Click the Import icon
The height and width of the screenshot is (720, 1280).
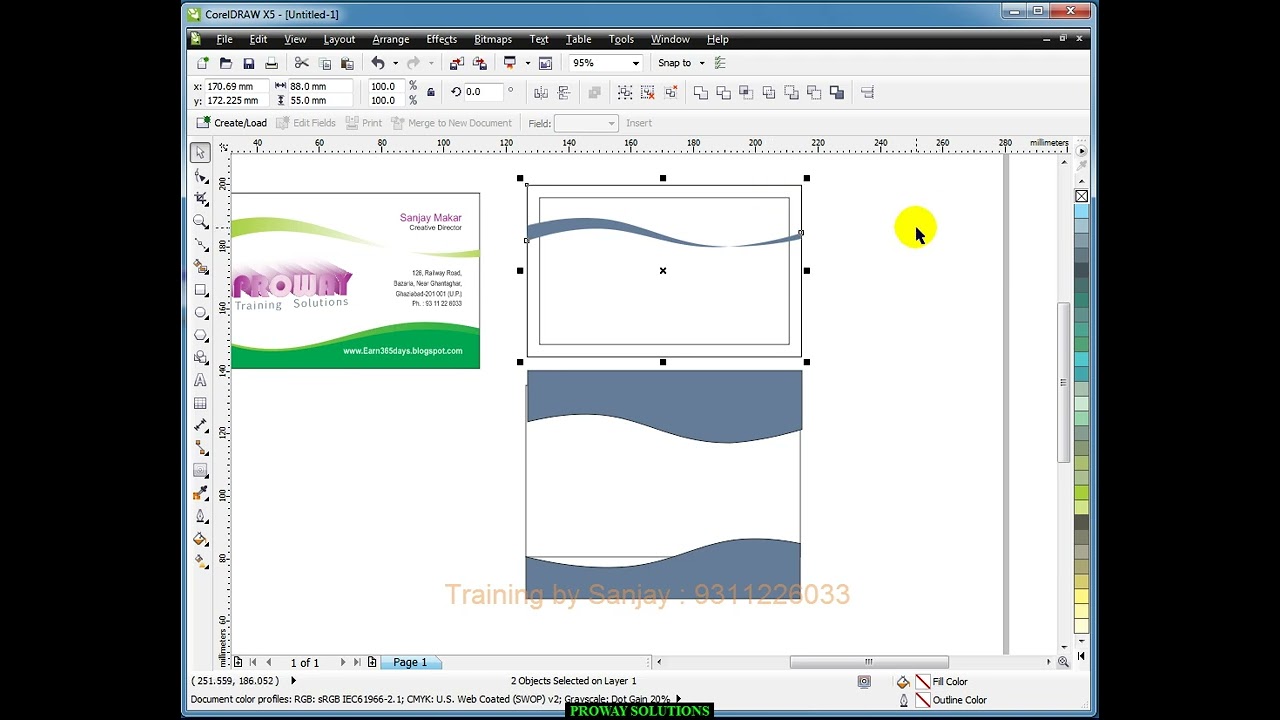[x=457, y=63]
